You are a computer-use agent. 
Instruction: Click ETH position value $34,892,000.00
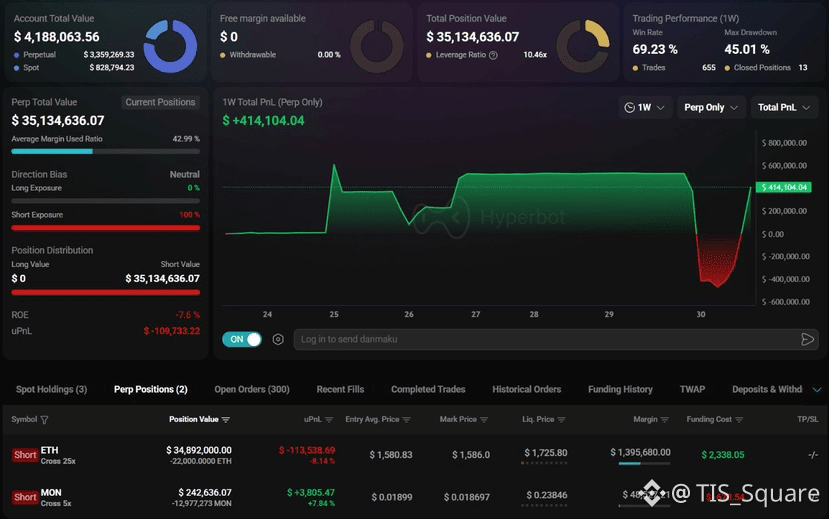(x=199, y=450)
